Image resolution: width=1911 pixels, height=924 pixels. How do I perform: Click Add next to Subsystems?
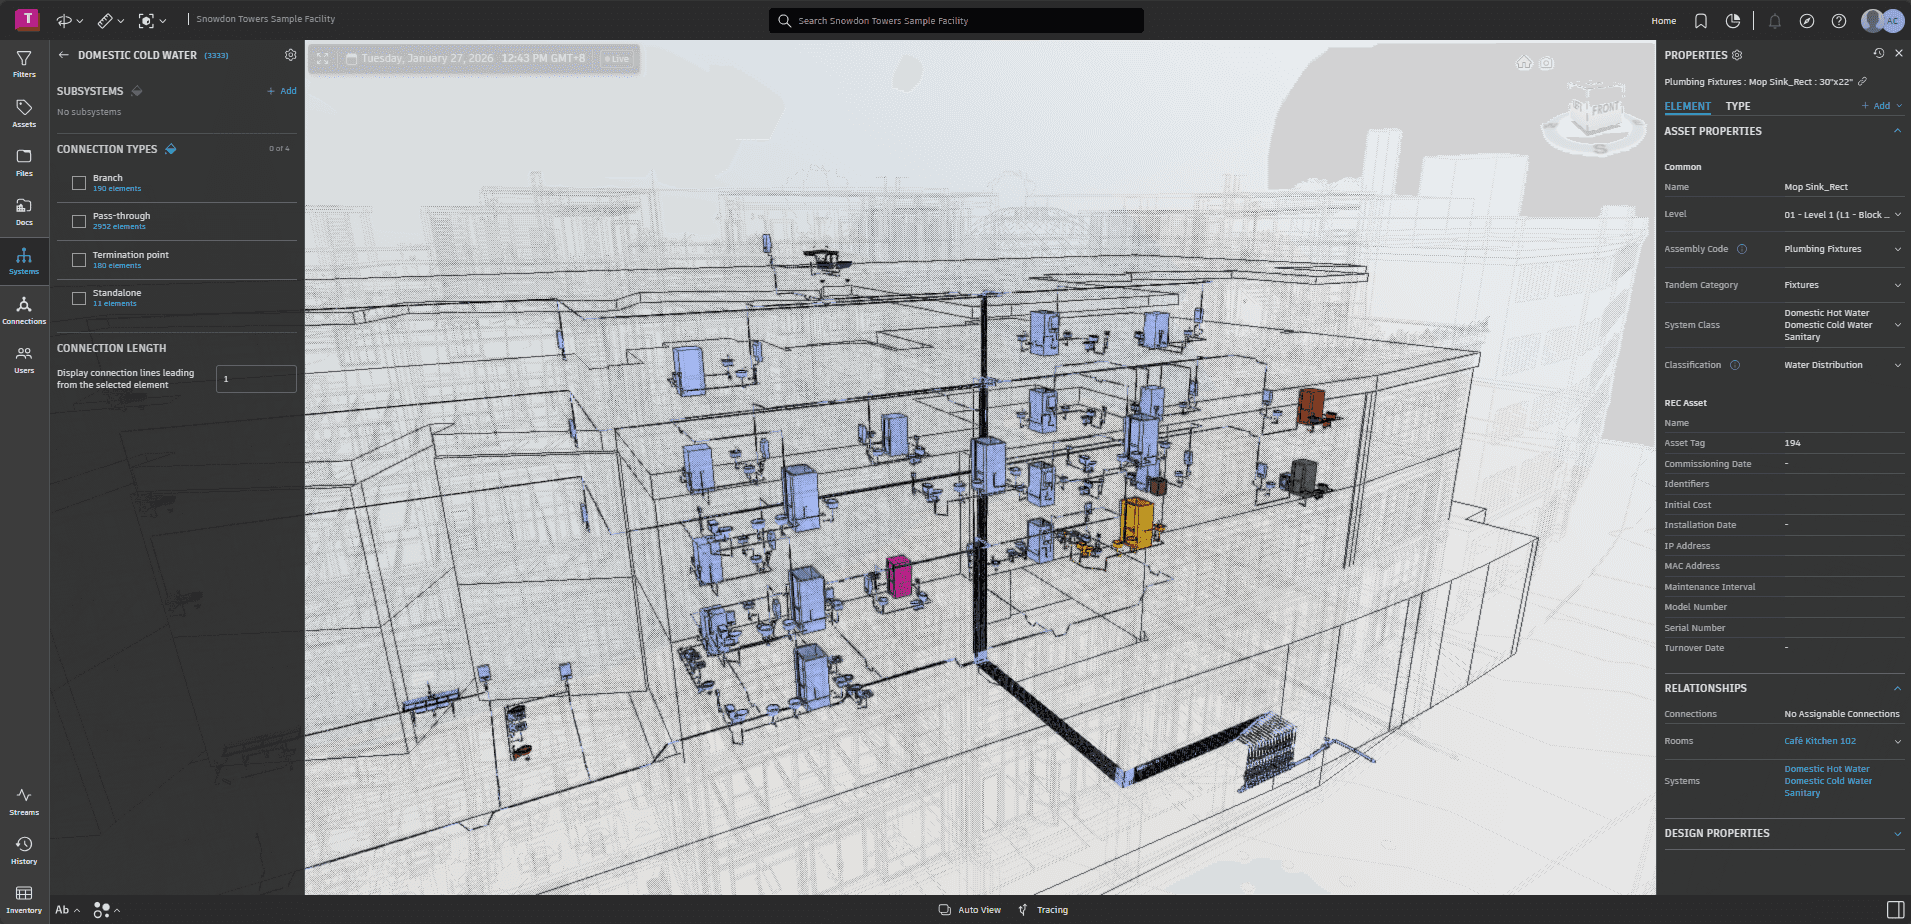282,91
